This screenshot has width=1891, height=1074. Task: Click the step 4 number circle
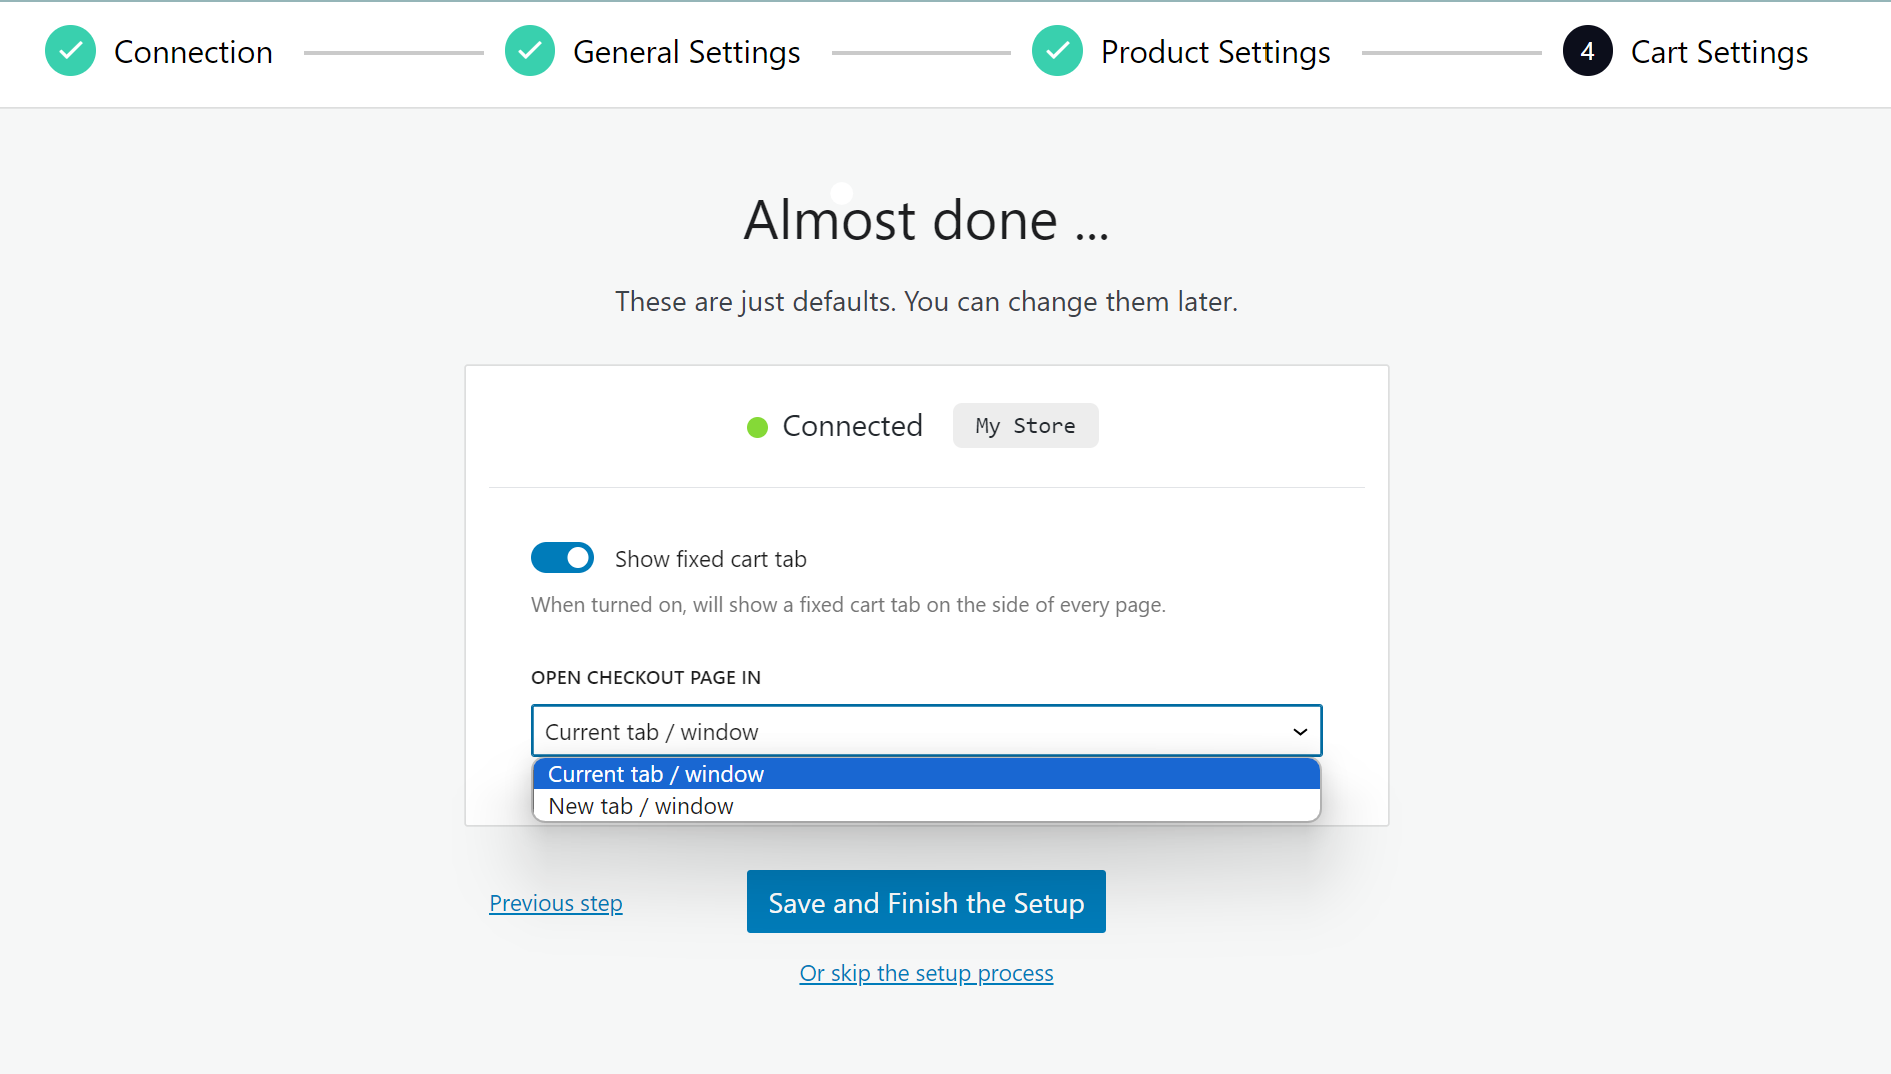point(1587,51)
